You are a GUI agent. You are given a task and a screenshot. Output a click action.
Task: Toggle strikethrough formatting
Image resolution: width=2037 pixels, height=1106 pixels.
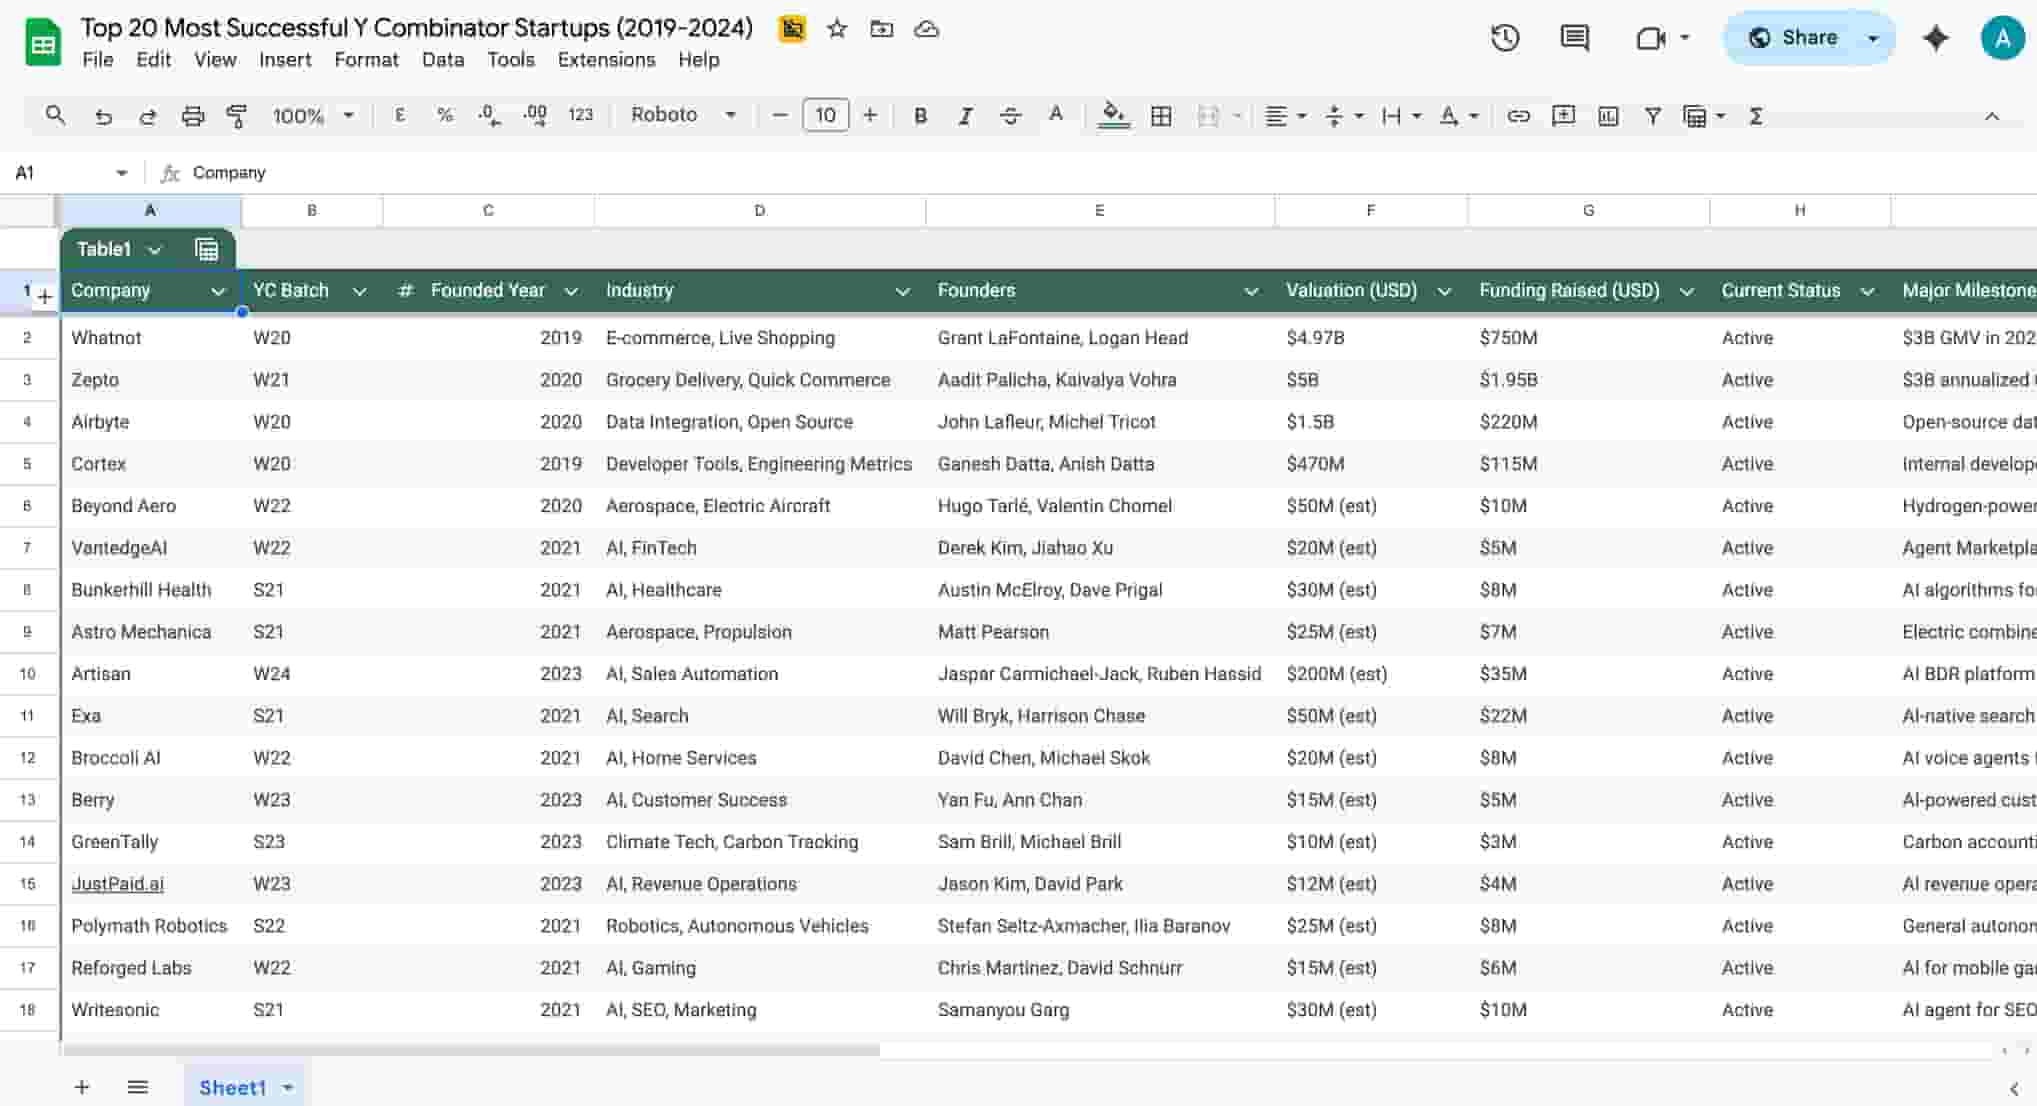click(1010, 116)
